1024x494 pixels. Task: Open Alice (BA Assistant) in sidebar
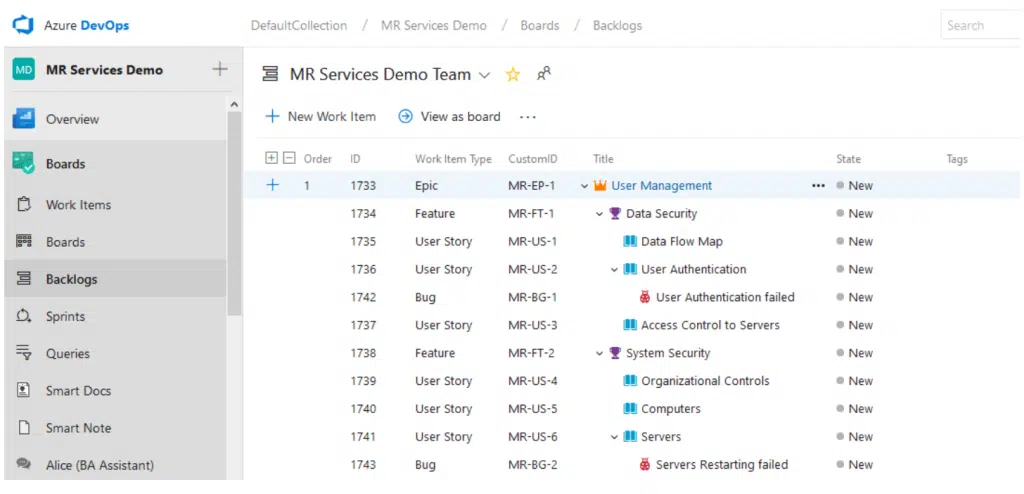[x=99, y=465]
